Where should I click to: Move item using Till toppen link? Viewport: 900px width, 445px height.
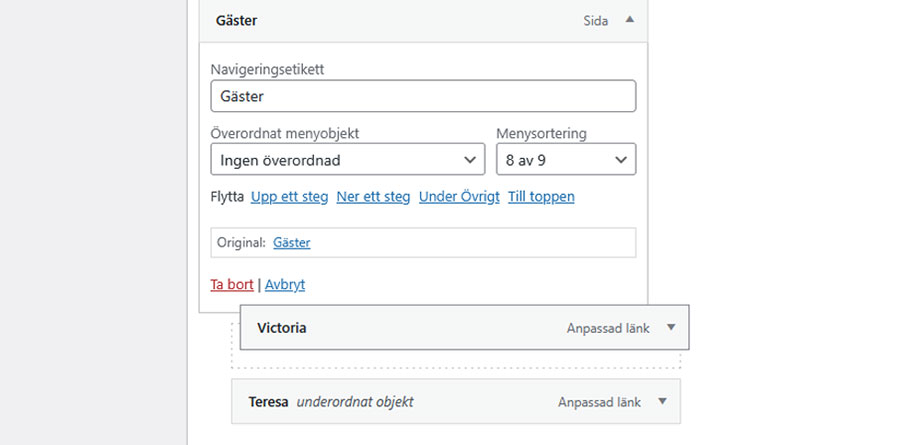pyautogui.click(x=541, y=197)
